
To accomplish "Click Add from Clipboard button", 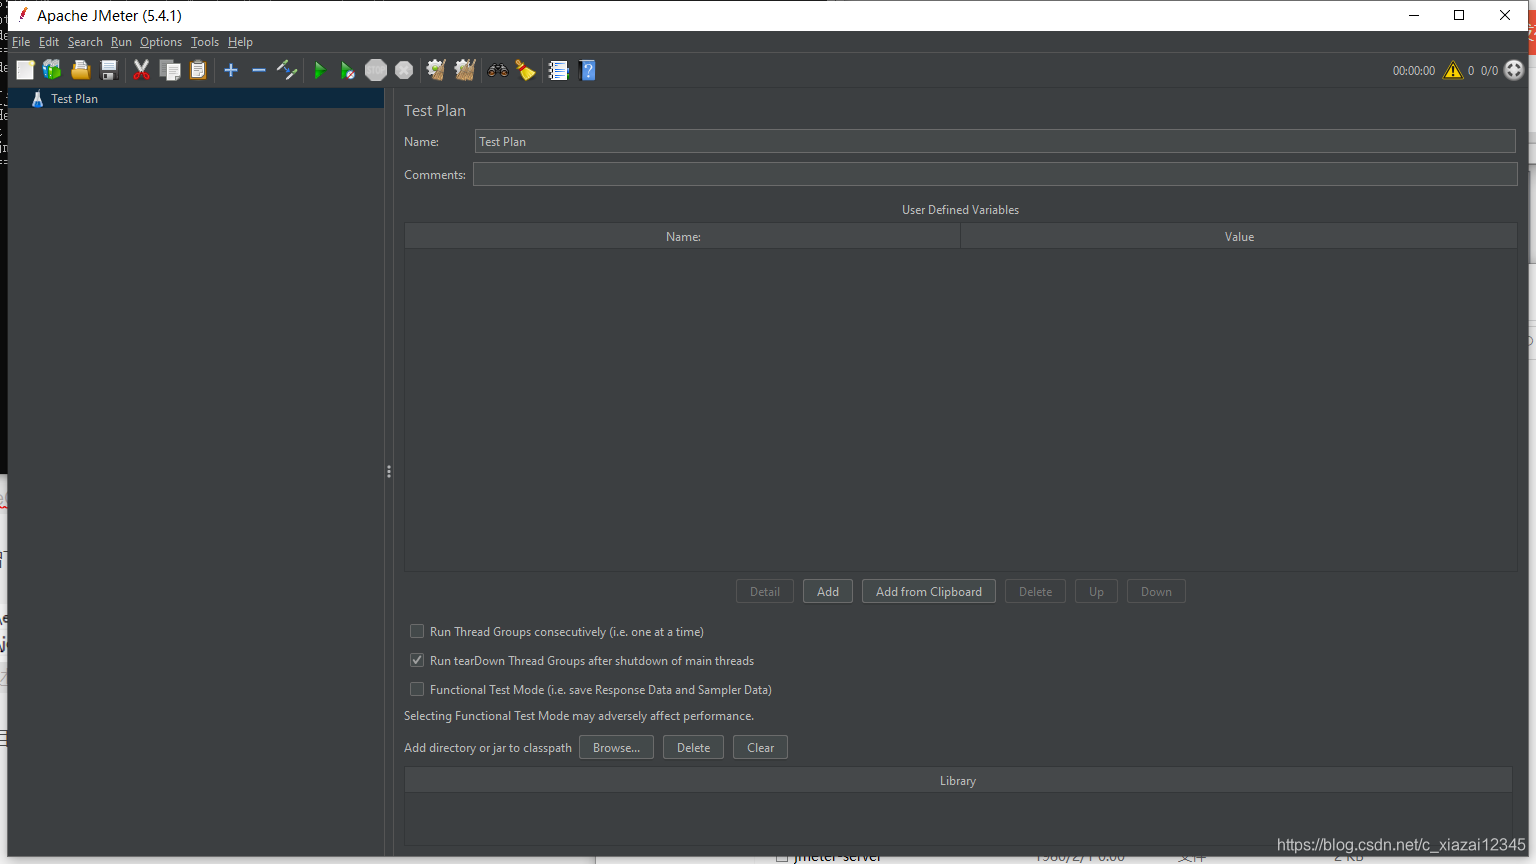I will click(x=929, y=591).
